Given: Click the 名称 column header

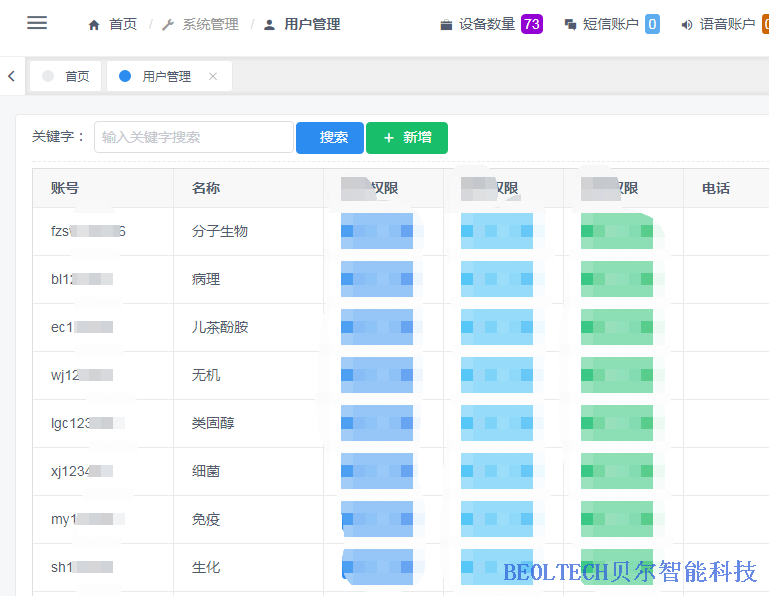Looking at the screenshot, I should [x=206, y=188].
